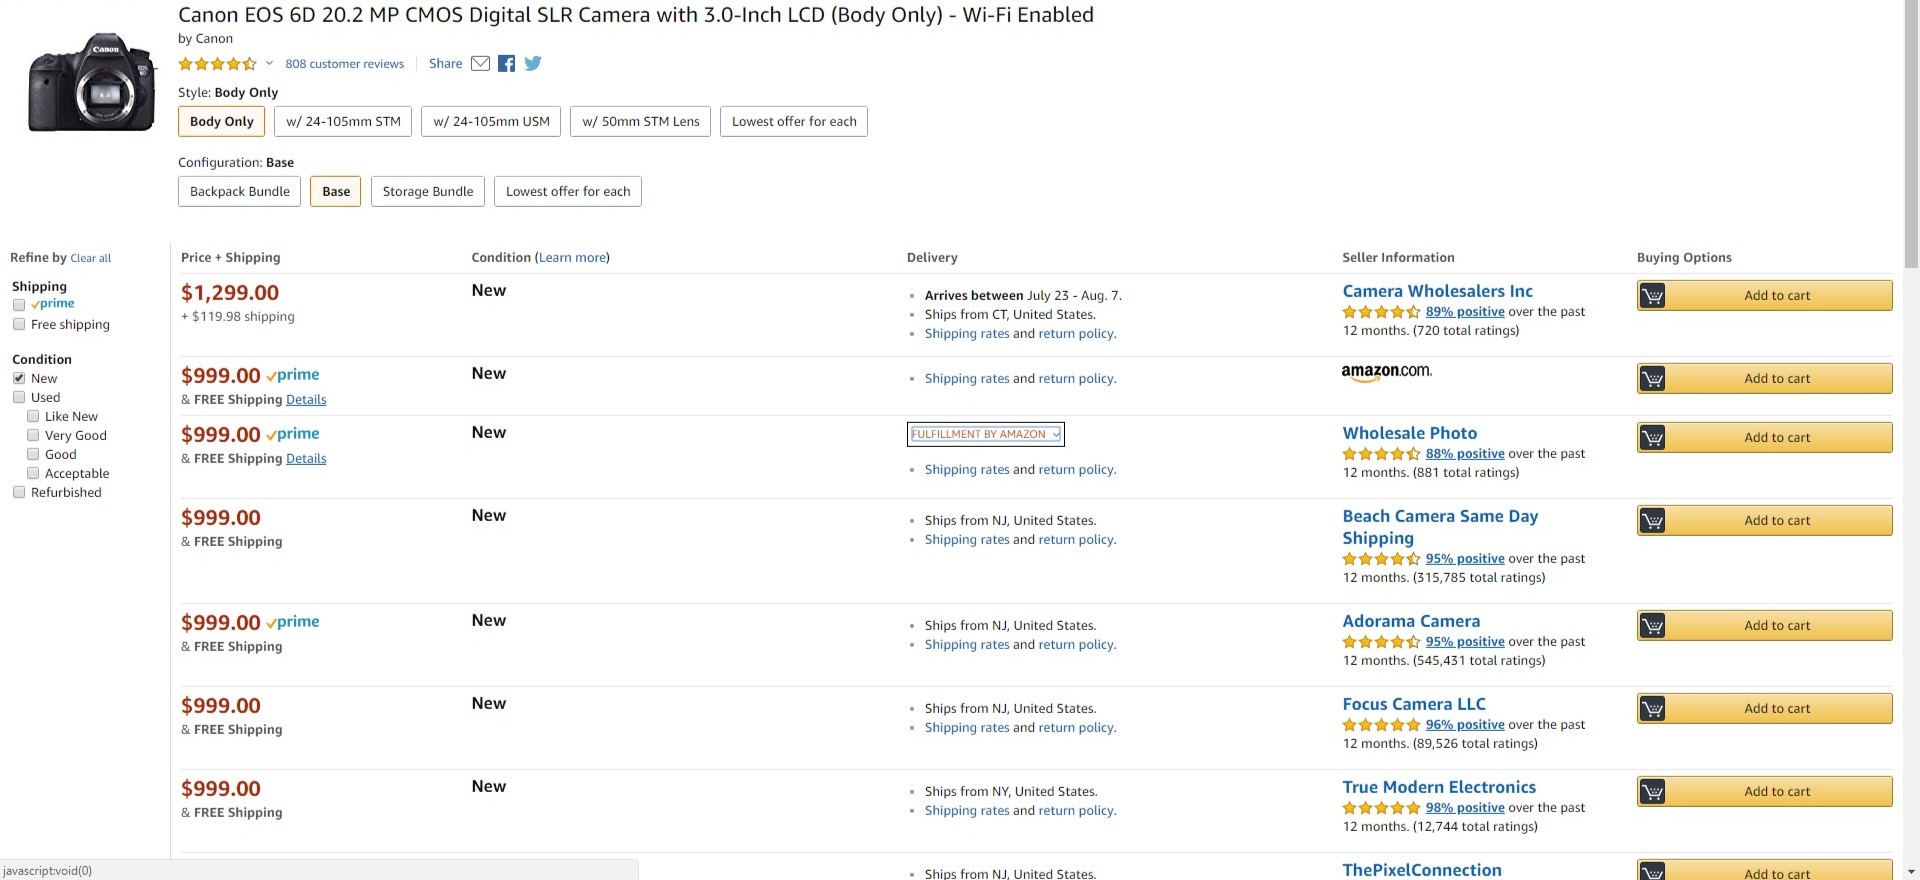Screen dimensions: 1920x880
Task: Select w/ 50mm STM Lens style
Action: coord(641,122)
